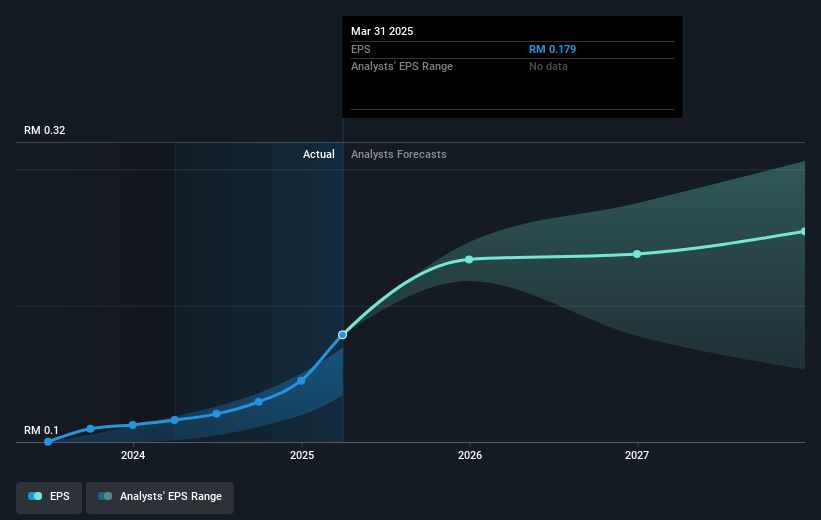Click the RM 0.32 y-axis label
The image size is (821, 520).
45,130
